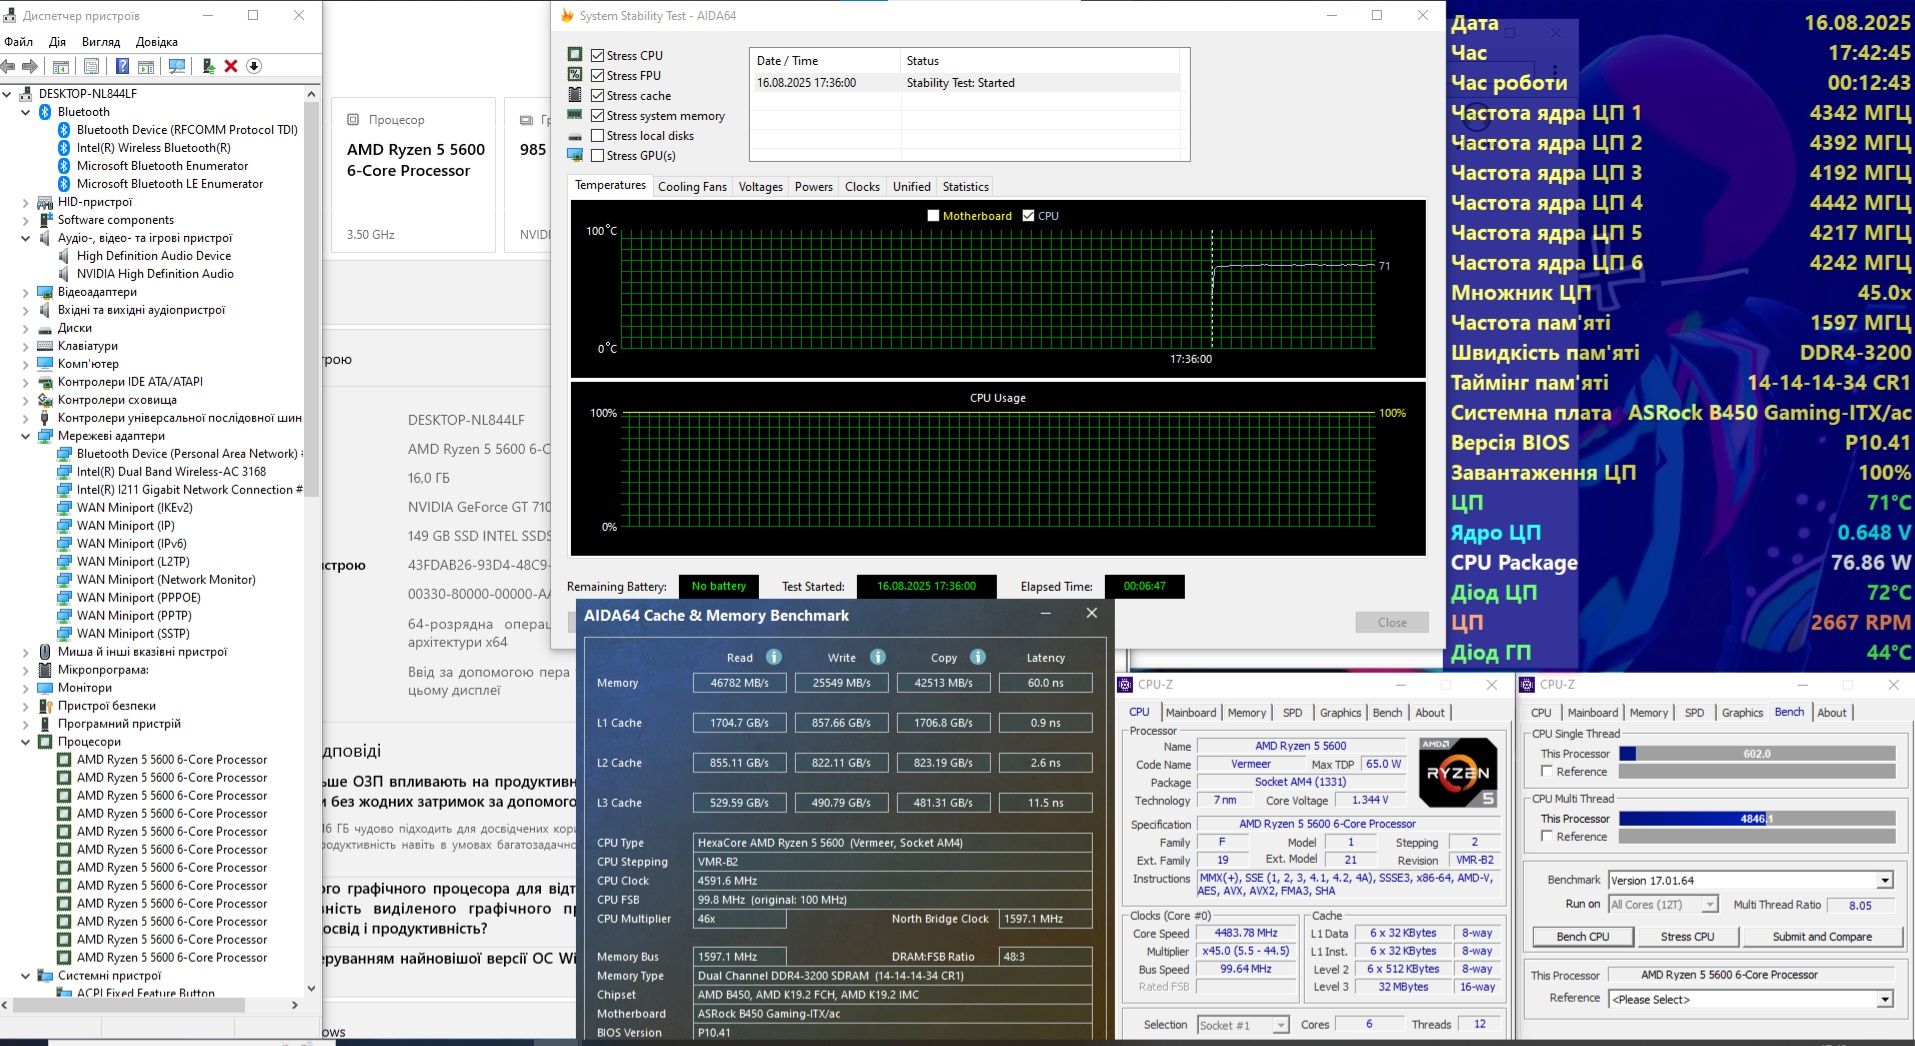Collapse the Bluetooth node in Device Manager
The width and height of the screenshot is (1915, 1046).
tap(26, 112)
